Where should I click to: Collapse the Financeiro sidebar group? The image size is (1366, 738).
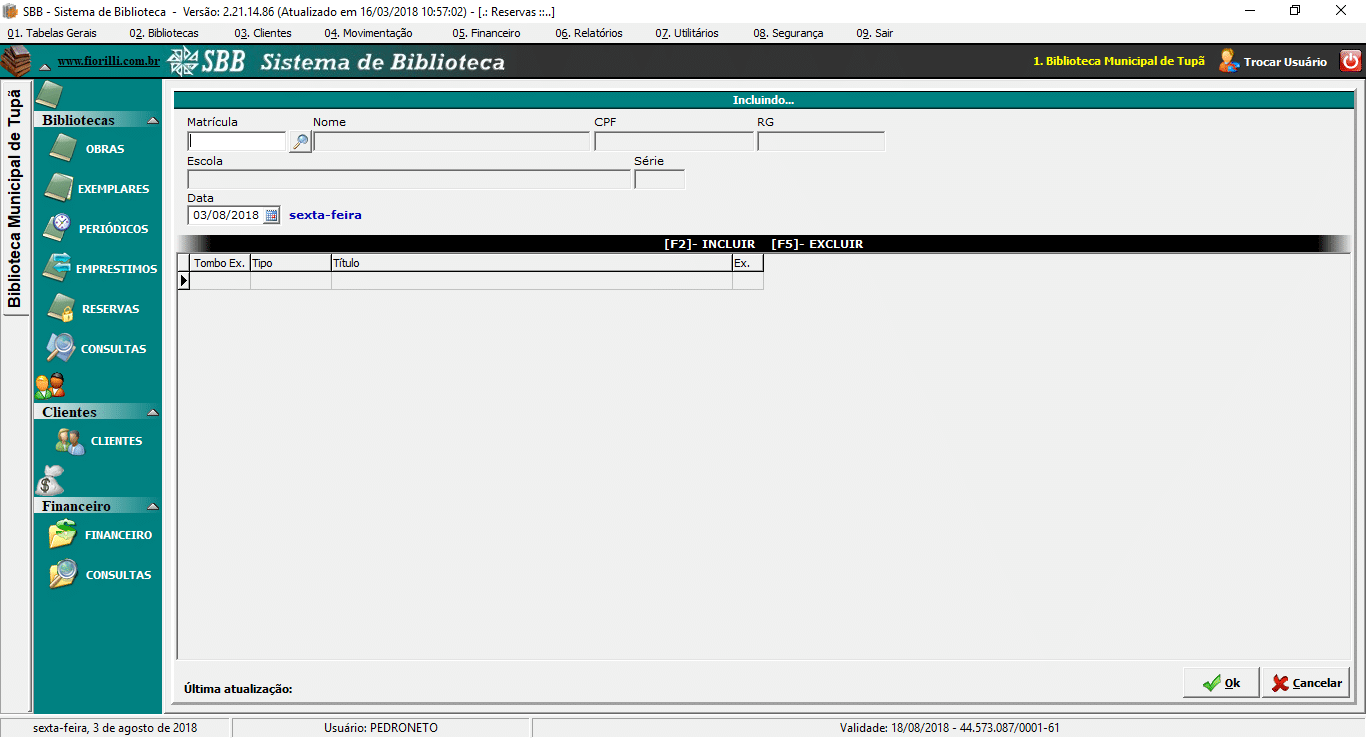pos(152,506)
